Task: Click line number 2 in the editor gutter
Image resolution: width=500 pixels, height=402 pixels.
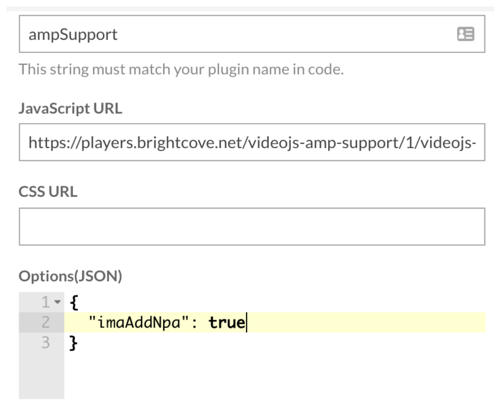Action: pos(46,322)
